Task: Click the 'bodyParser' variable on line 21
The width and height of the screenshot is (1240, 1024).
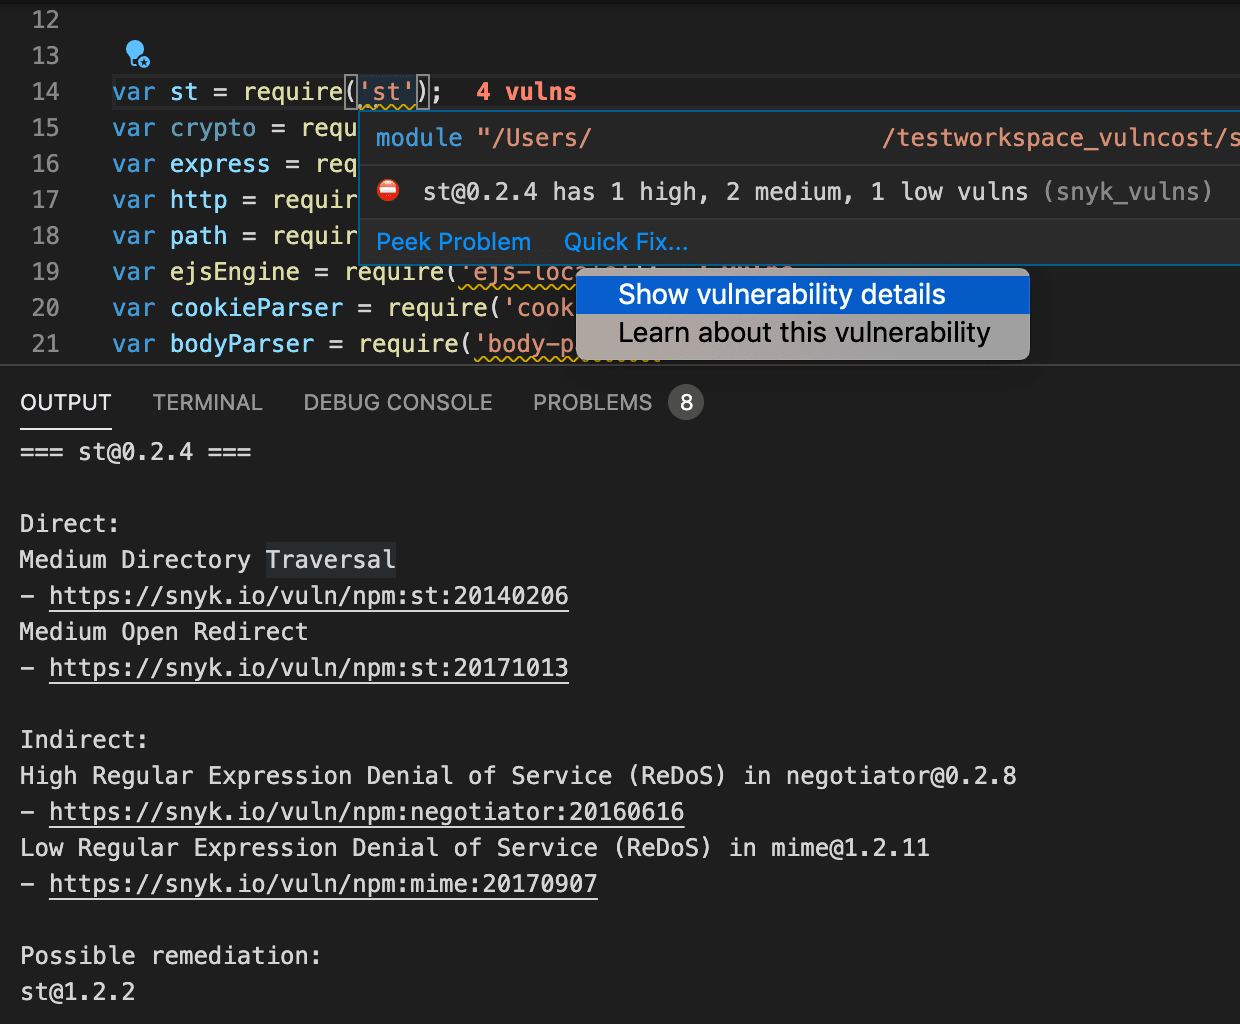Action: coord(242,344)
